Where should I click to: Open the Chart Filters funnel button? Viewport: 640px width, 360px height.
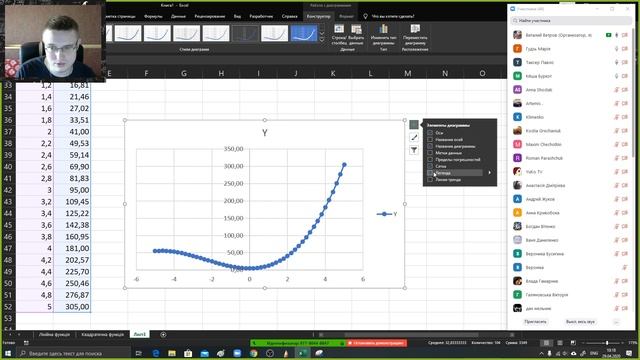[414, 150]
